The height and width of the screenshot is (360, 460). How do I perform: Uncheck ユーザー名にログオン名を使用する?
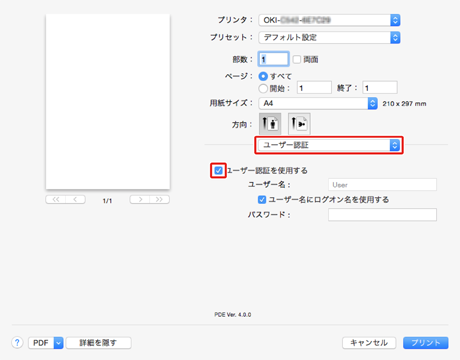[x=262, y=200]
